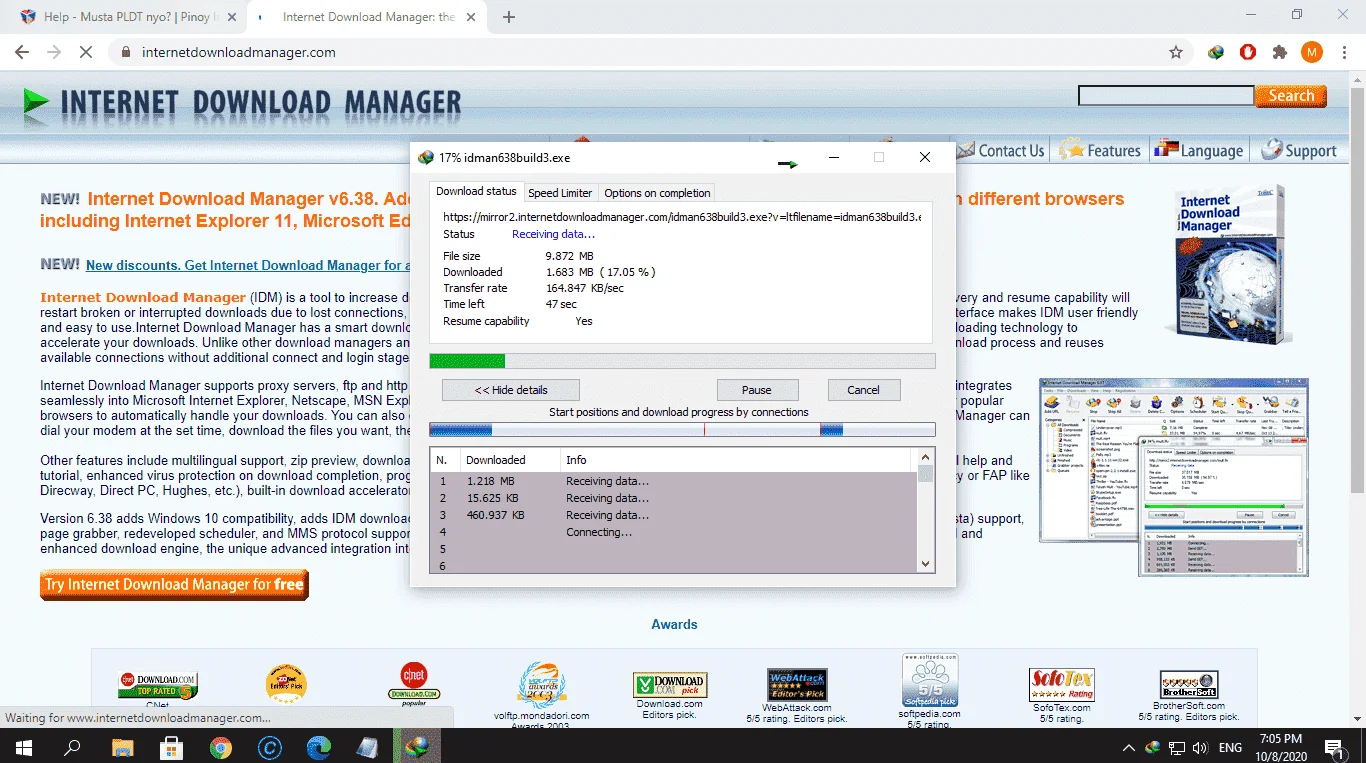Image resolution: width=1366 pixels, height=763 pixels.
Task: Pause the idman638build3.exe download
Action: tap(757, 390)
